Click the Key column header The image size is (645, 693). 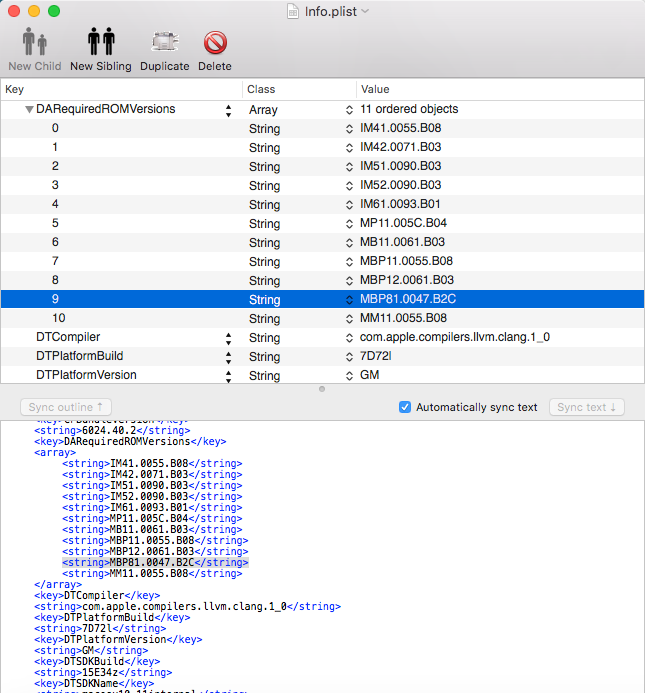pos(121,89)
